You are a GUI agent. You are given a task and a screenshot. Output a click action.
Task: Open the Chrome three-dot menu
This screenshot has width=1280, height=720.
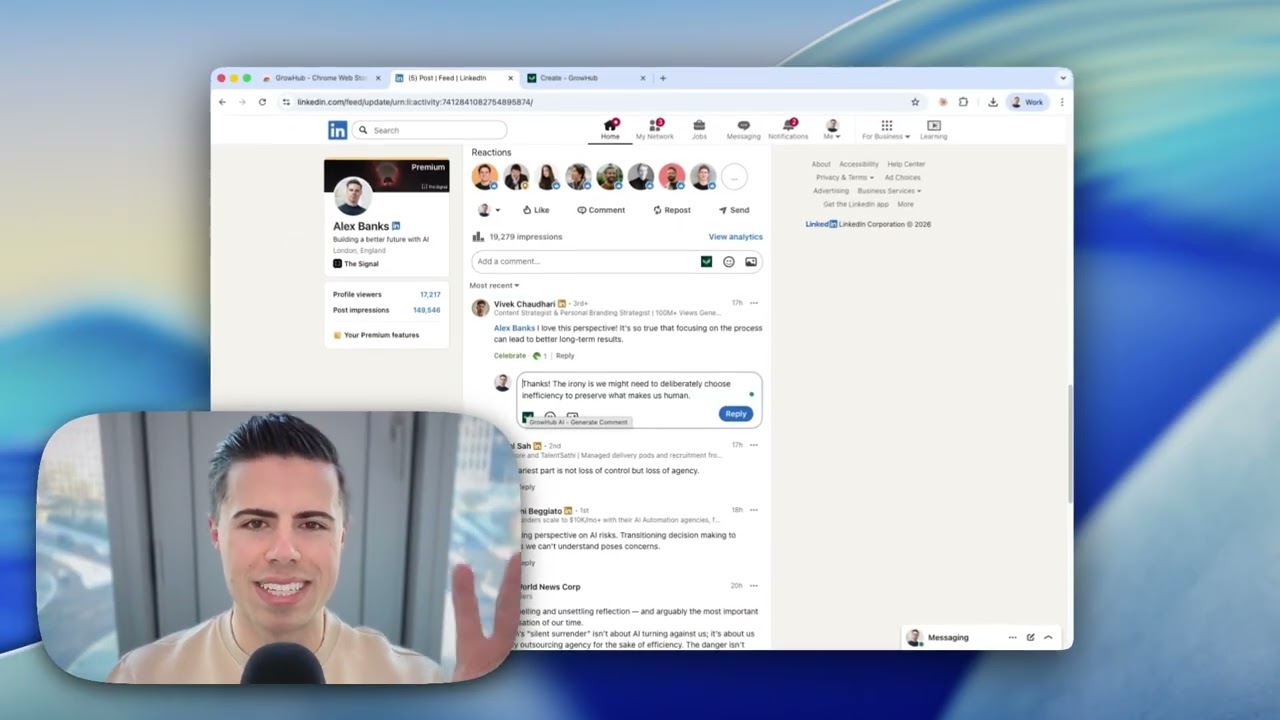point(1062,102)
